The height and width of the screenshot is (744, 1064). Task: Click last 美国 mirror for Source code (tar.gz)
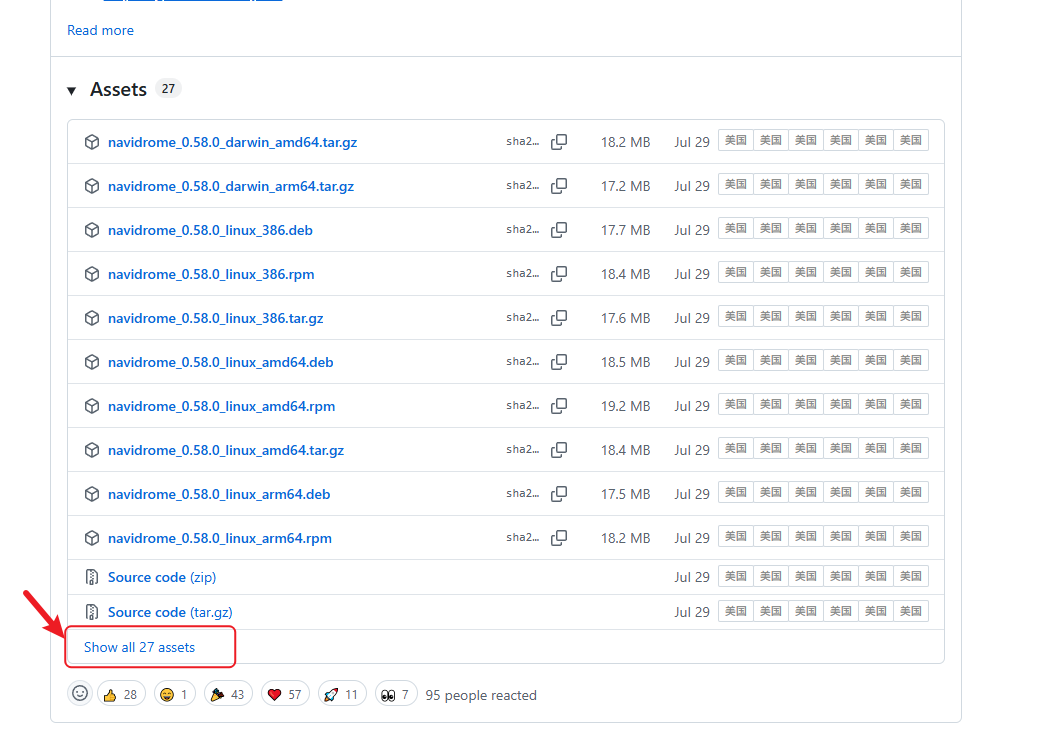tap(911, 612)
